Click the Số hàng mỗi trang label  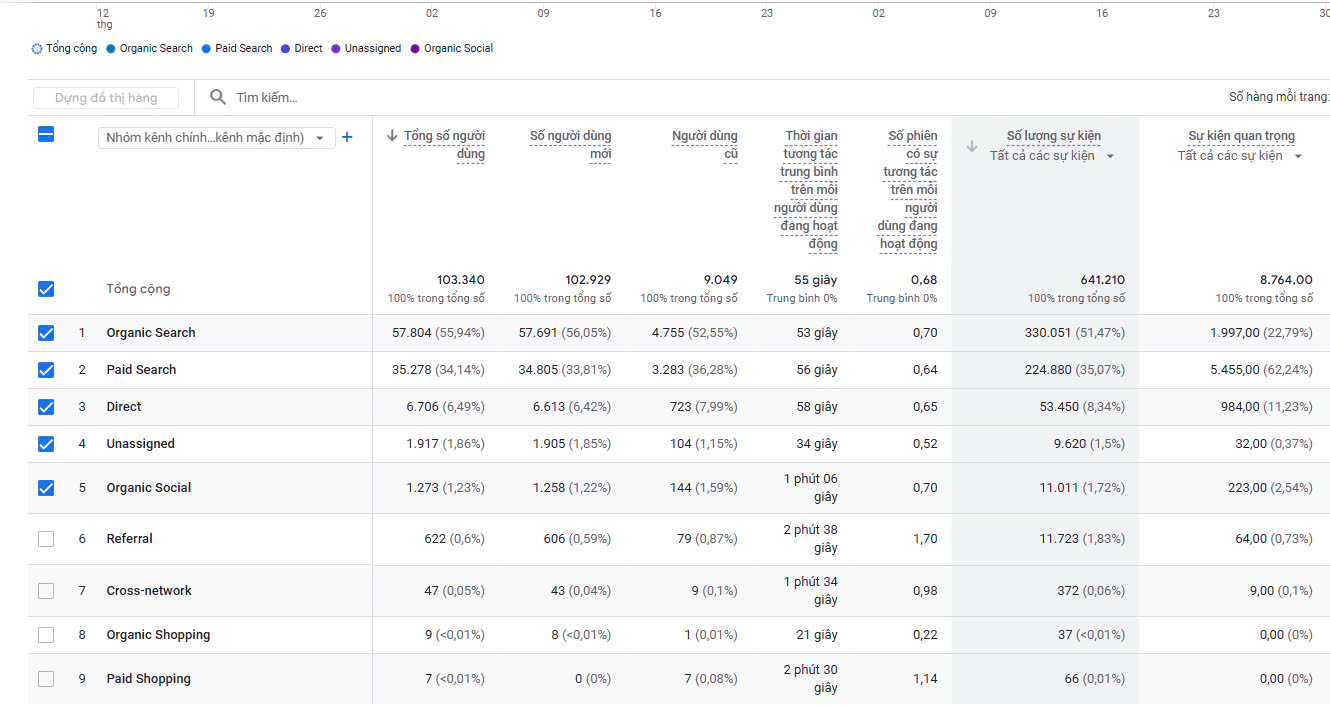pyautogui.click(x=1278, y=97)
